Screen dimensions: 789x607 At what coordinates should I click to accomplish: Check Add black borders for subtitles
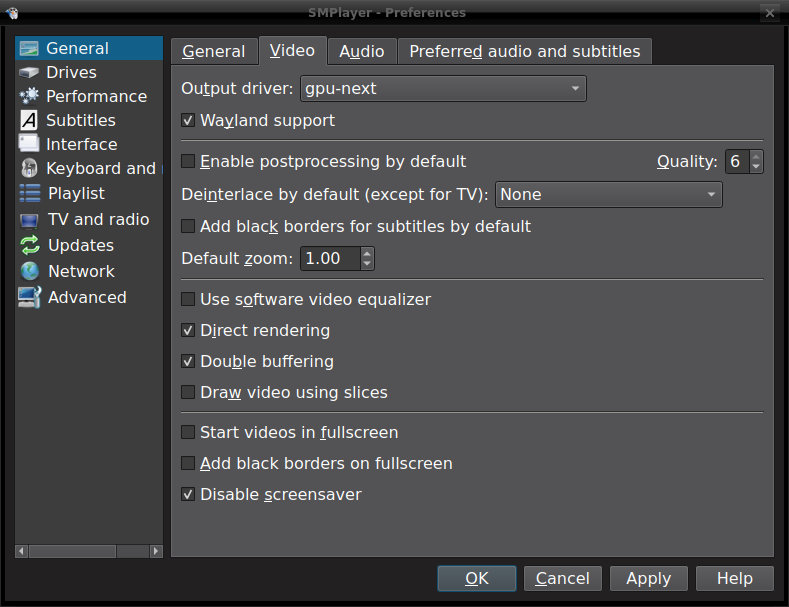188,226
